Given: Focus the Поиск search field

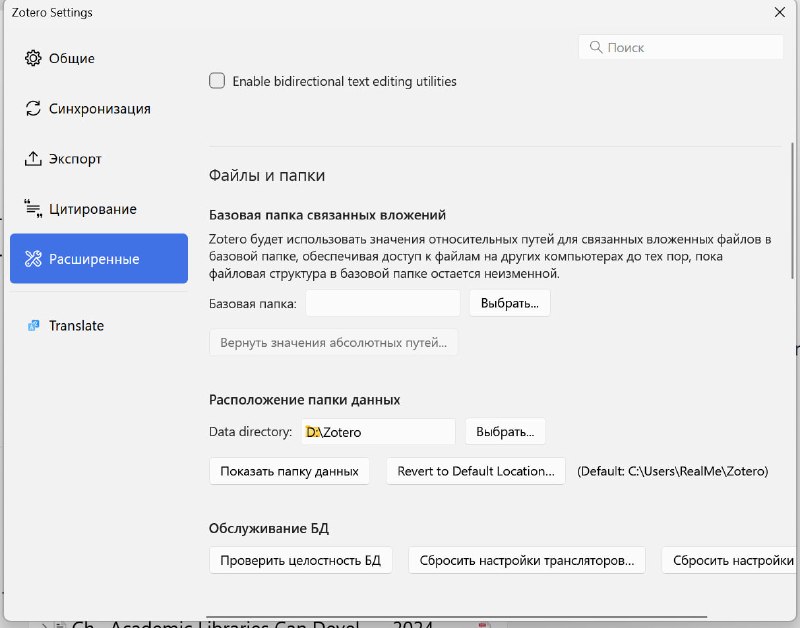Looking at the screenshot, I should (681, 47).
